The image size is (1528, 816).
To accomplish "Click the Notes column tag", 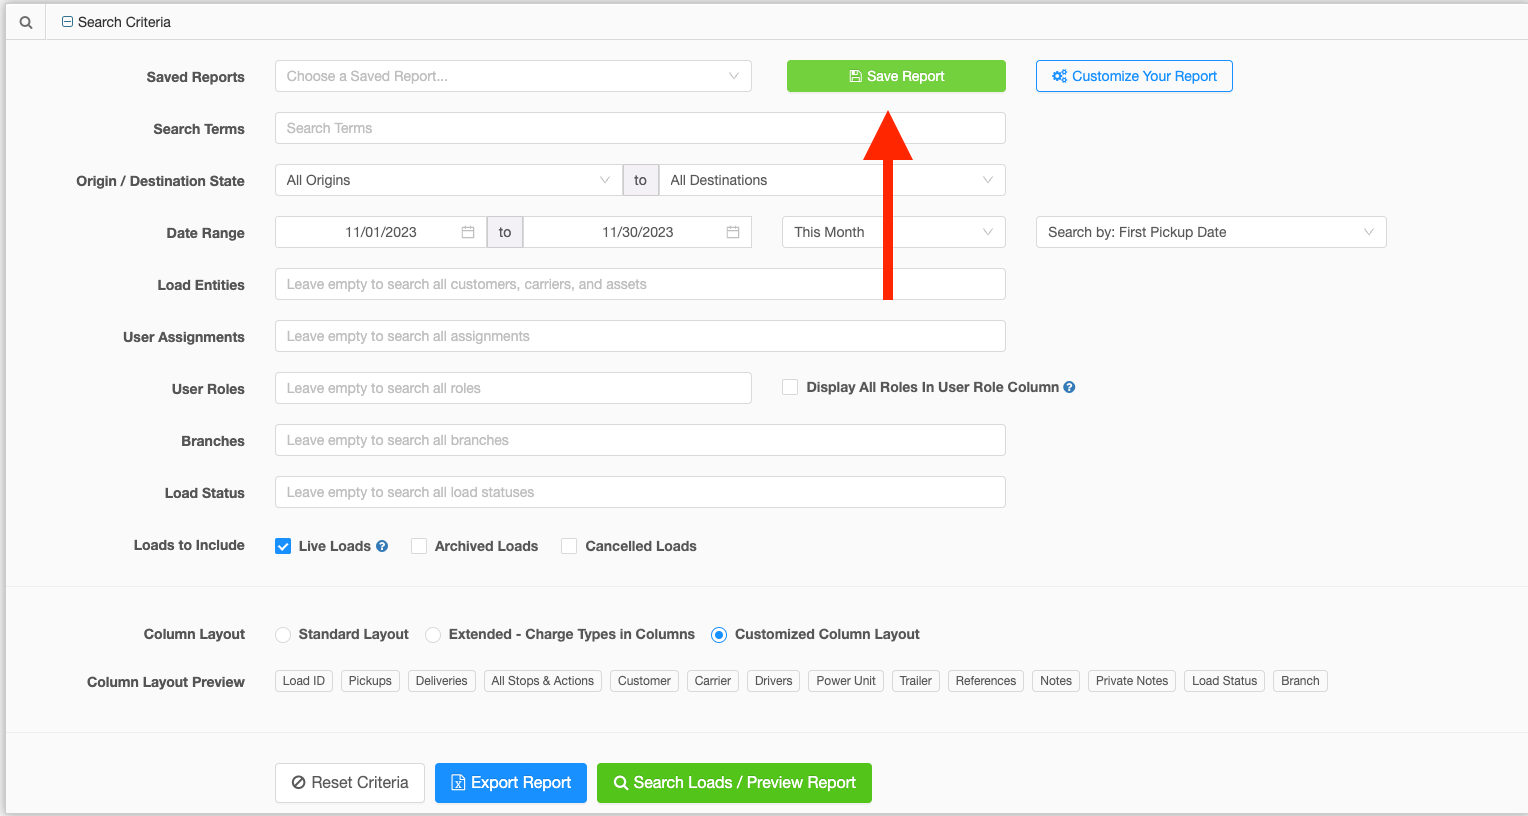I will pyautogui.click(x=1056, y=681).
